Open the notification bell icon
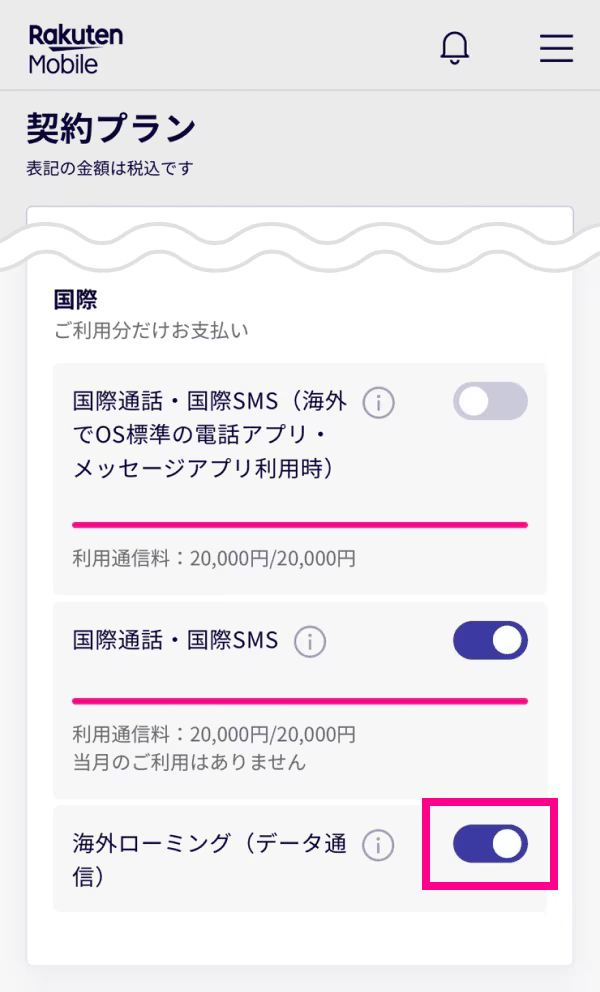Image resolution: width=600 pixels, height=992 pixels. point(455,47)
